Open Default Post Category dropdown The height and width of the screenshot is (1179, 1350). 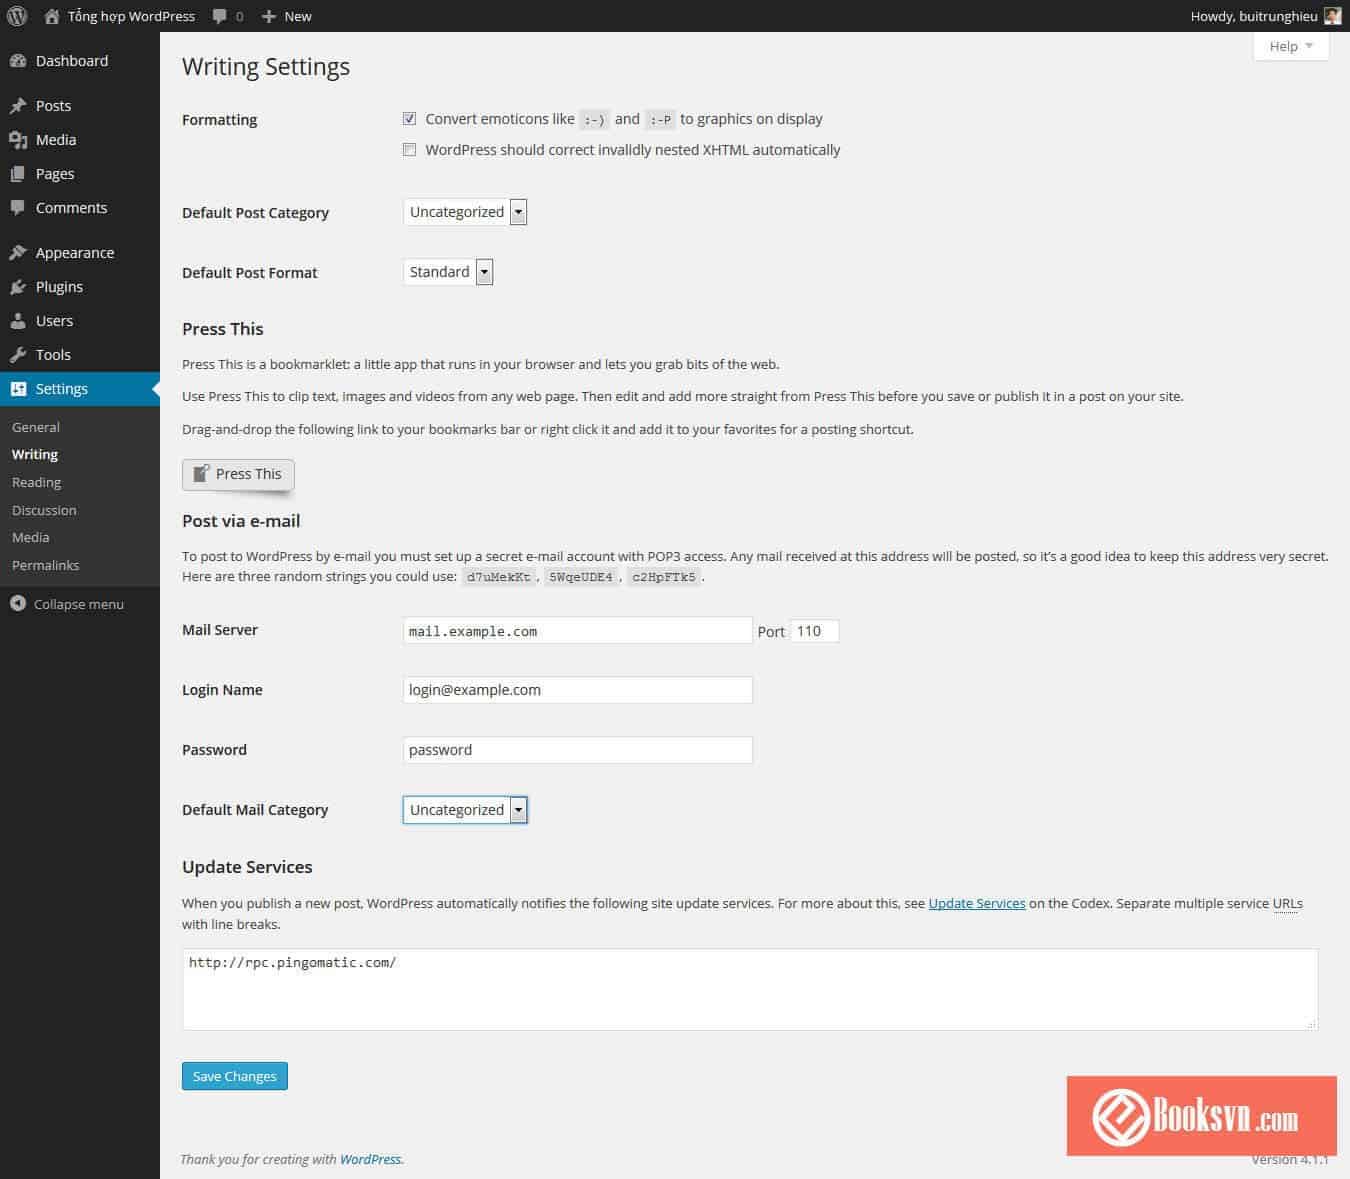tap(465, 212)
